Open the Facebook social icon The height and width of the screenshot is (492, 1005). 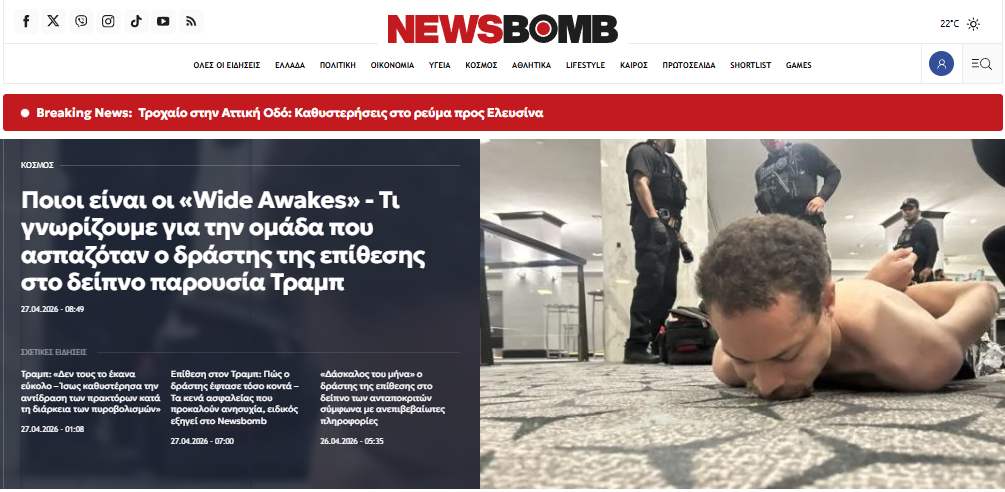[x=26, y=22]
